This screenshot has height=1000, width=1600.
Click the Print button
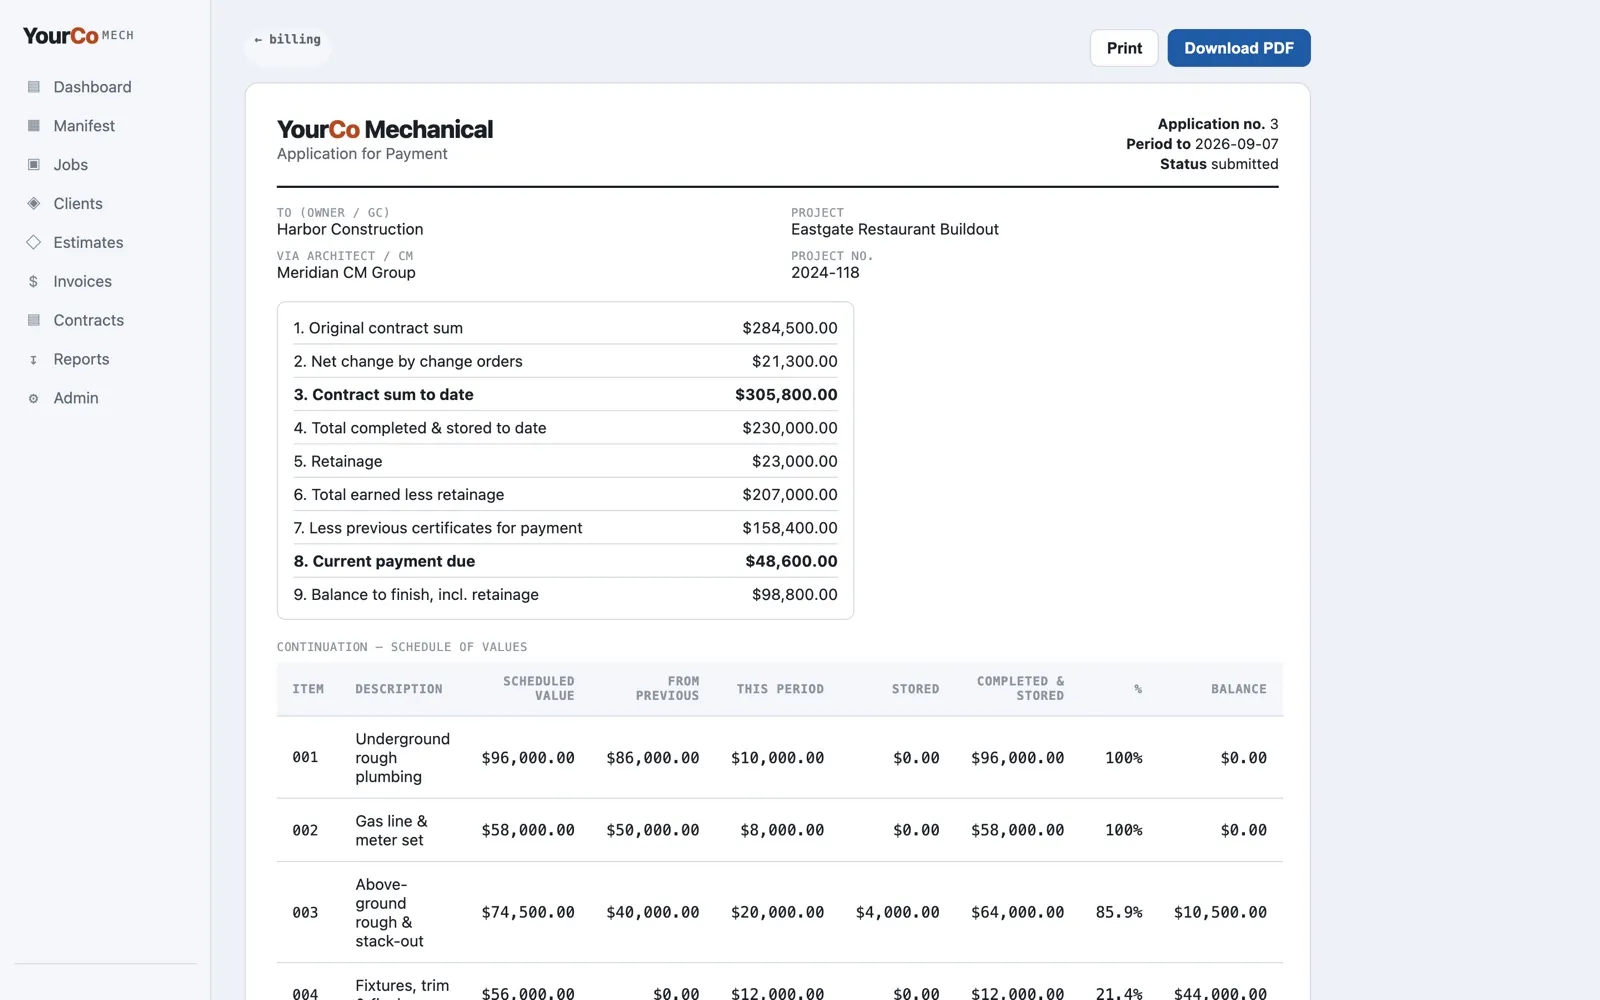click(1124, 48)
